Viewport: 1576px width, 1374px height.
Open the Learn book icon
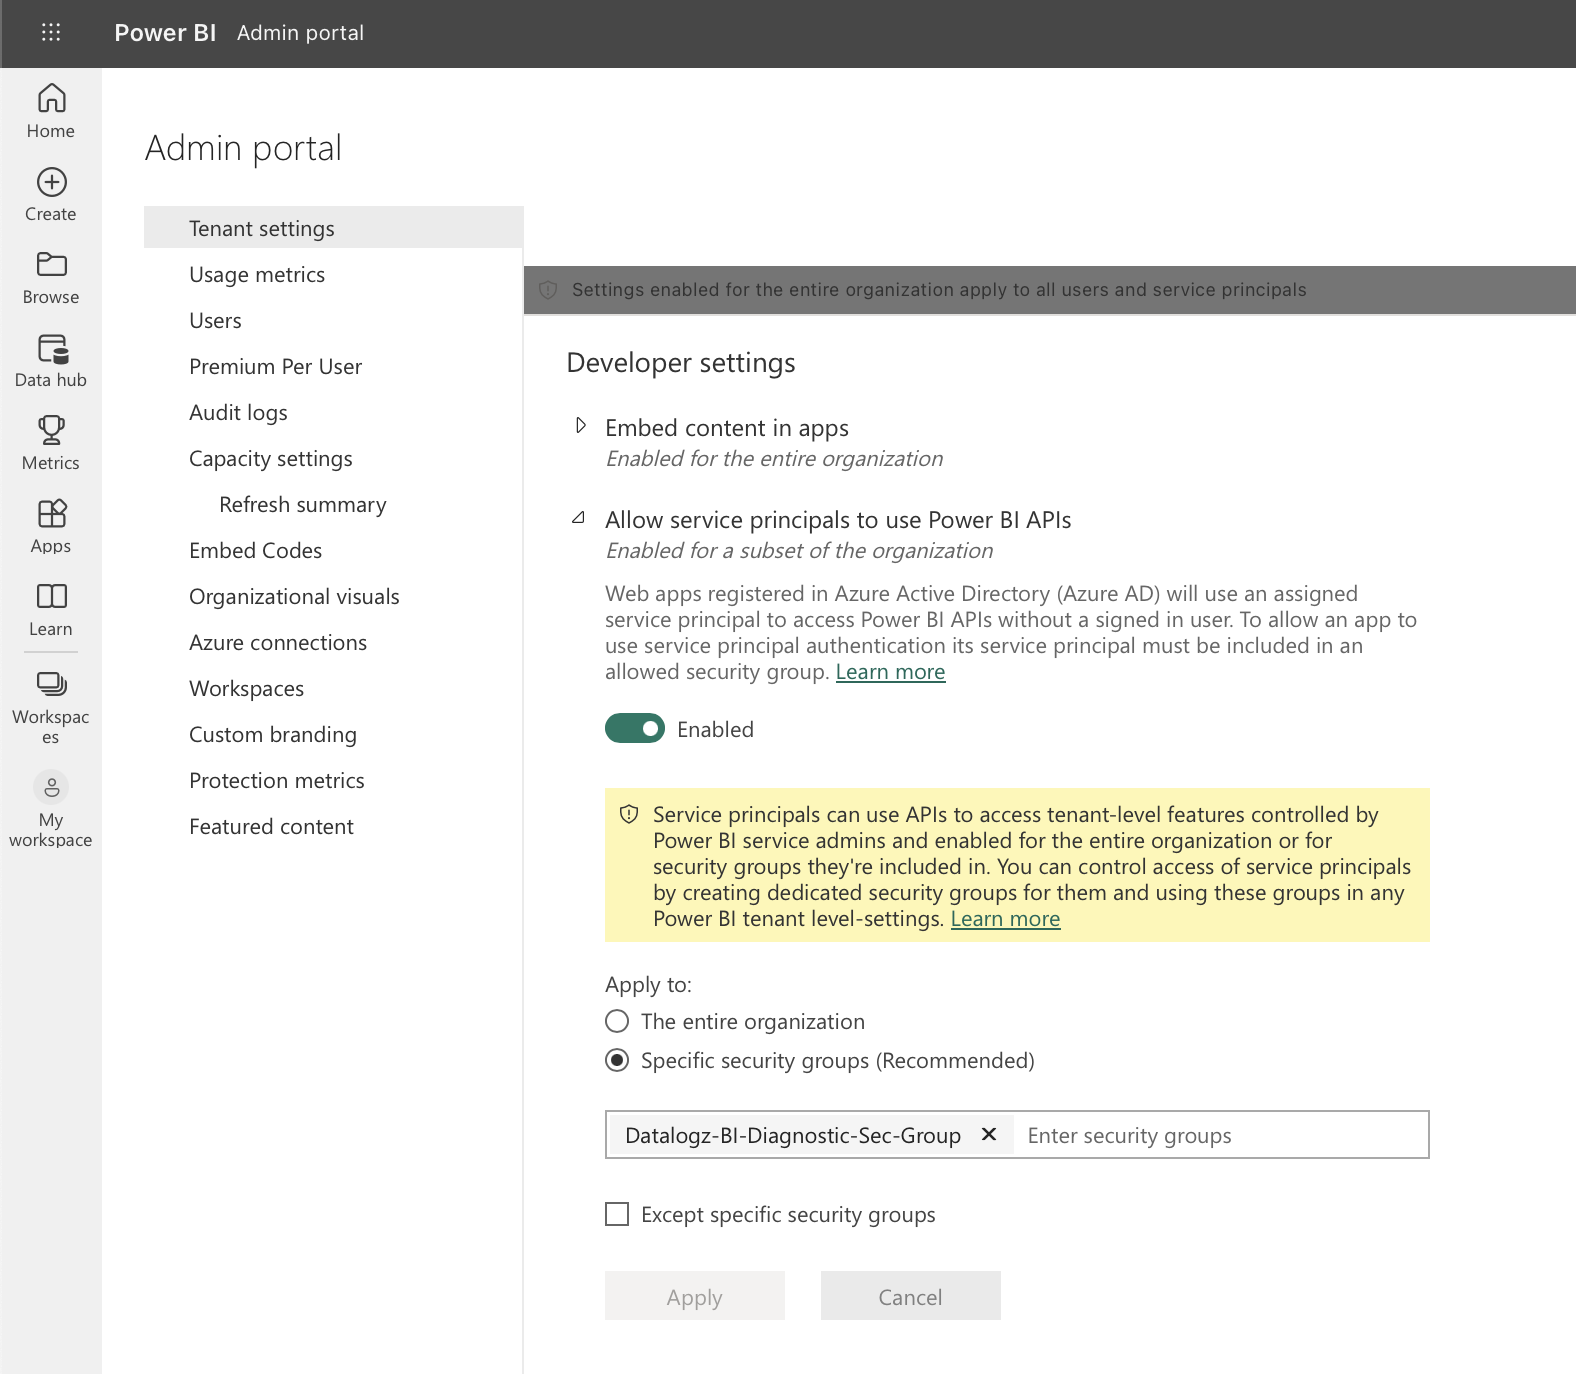(51, 597)
